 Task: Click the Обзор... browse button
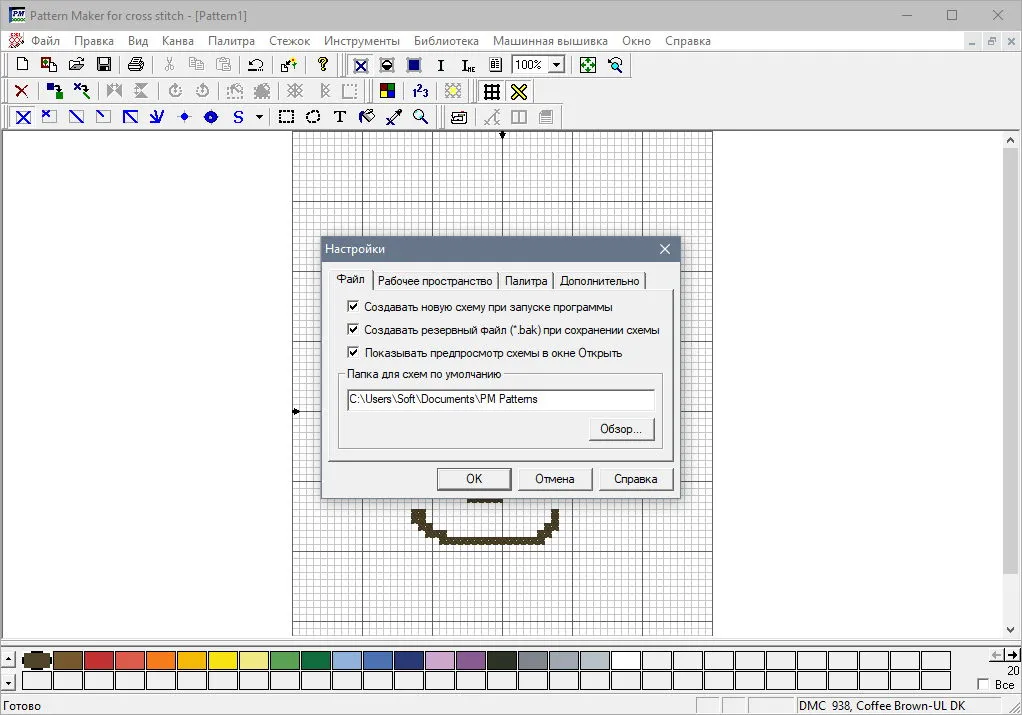(x=621, y=429)
